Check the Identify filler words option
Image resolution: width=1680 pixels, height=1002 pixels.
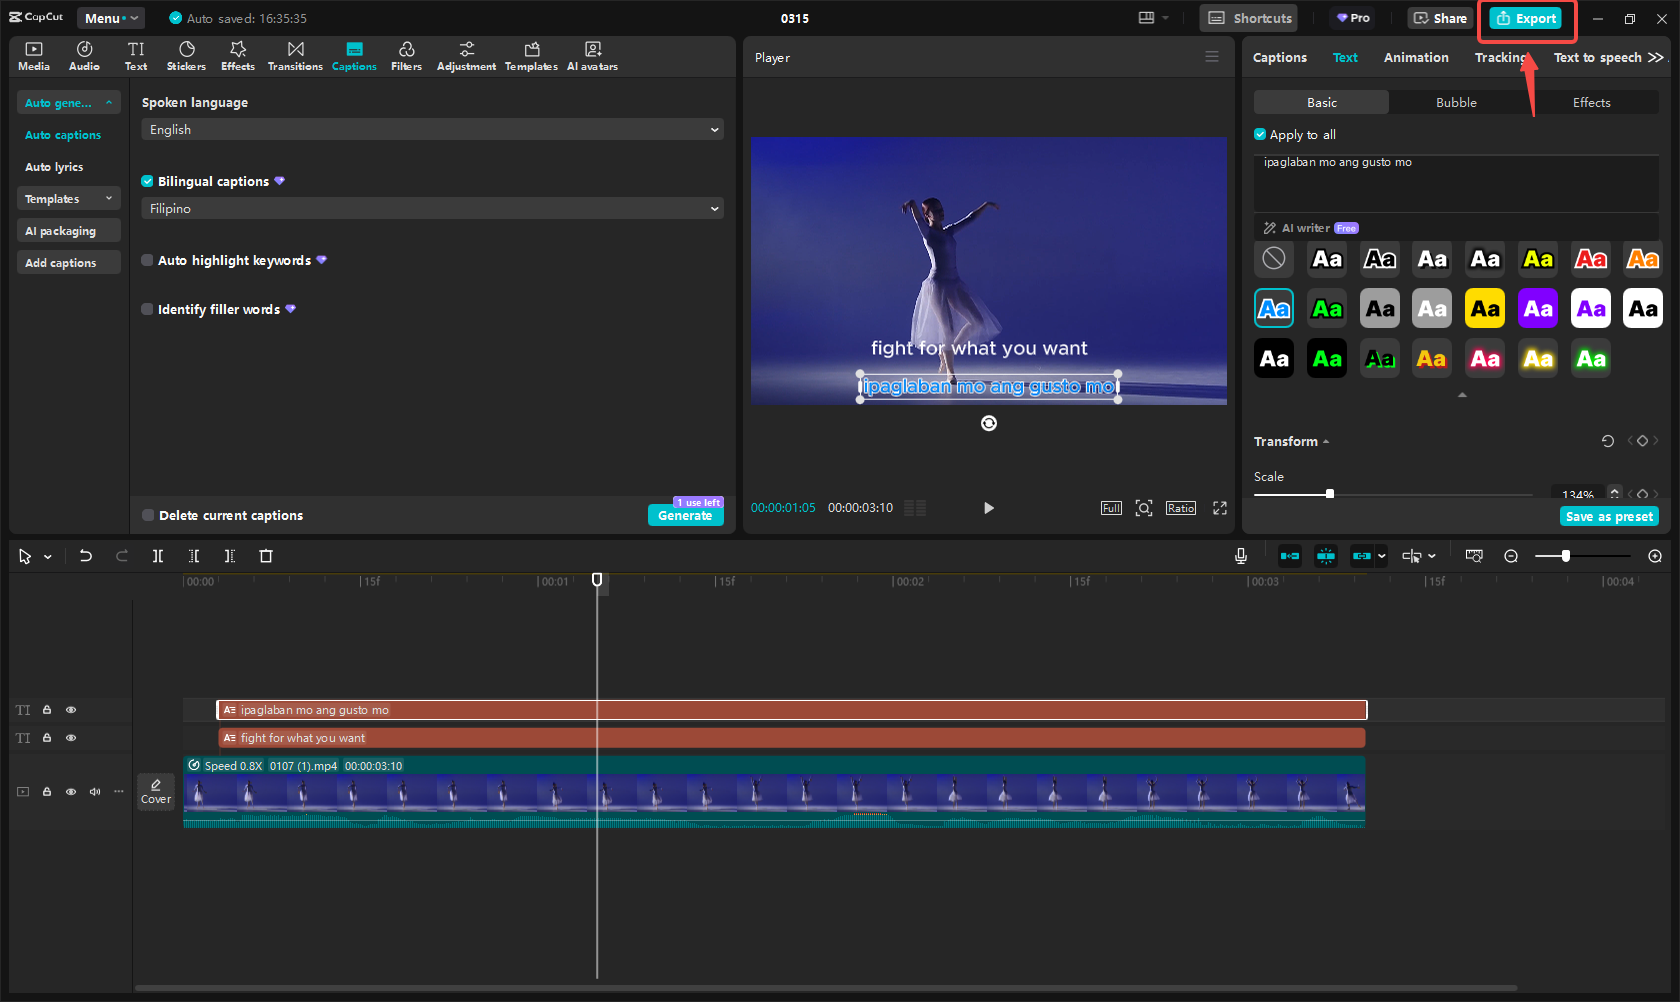[x=148, y=309]
